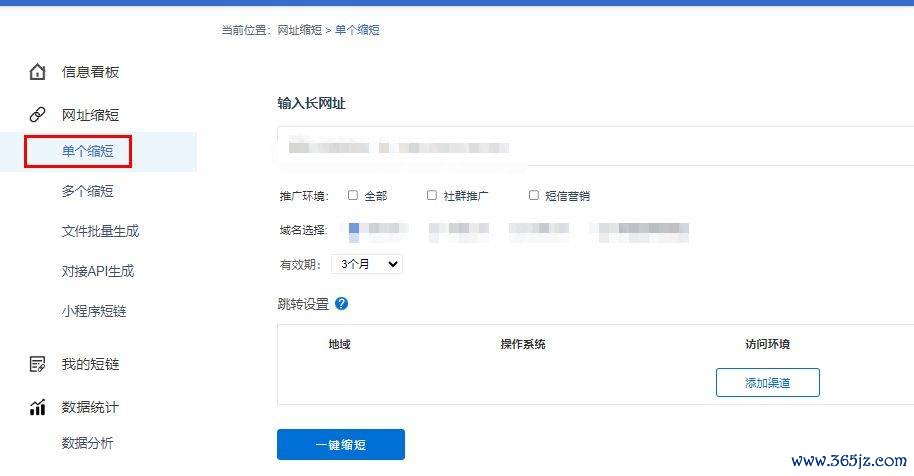Click the 推广环境 label

pyautogui.click(x=304, y=196)
